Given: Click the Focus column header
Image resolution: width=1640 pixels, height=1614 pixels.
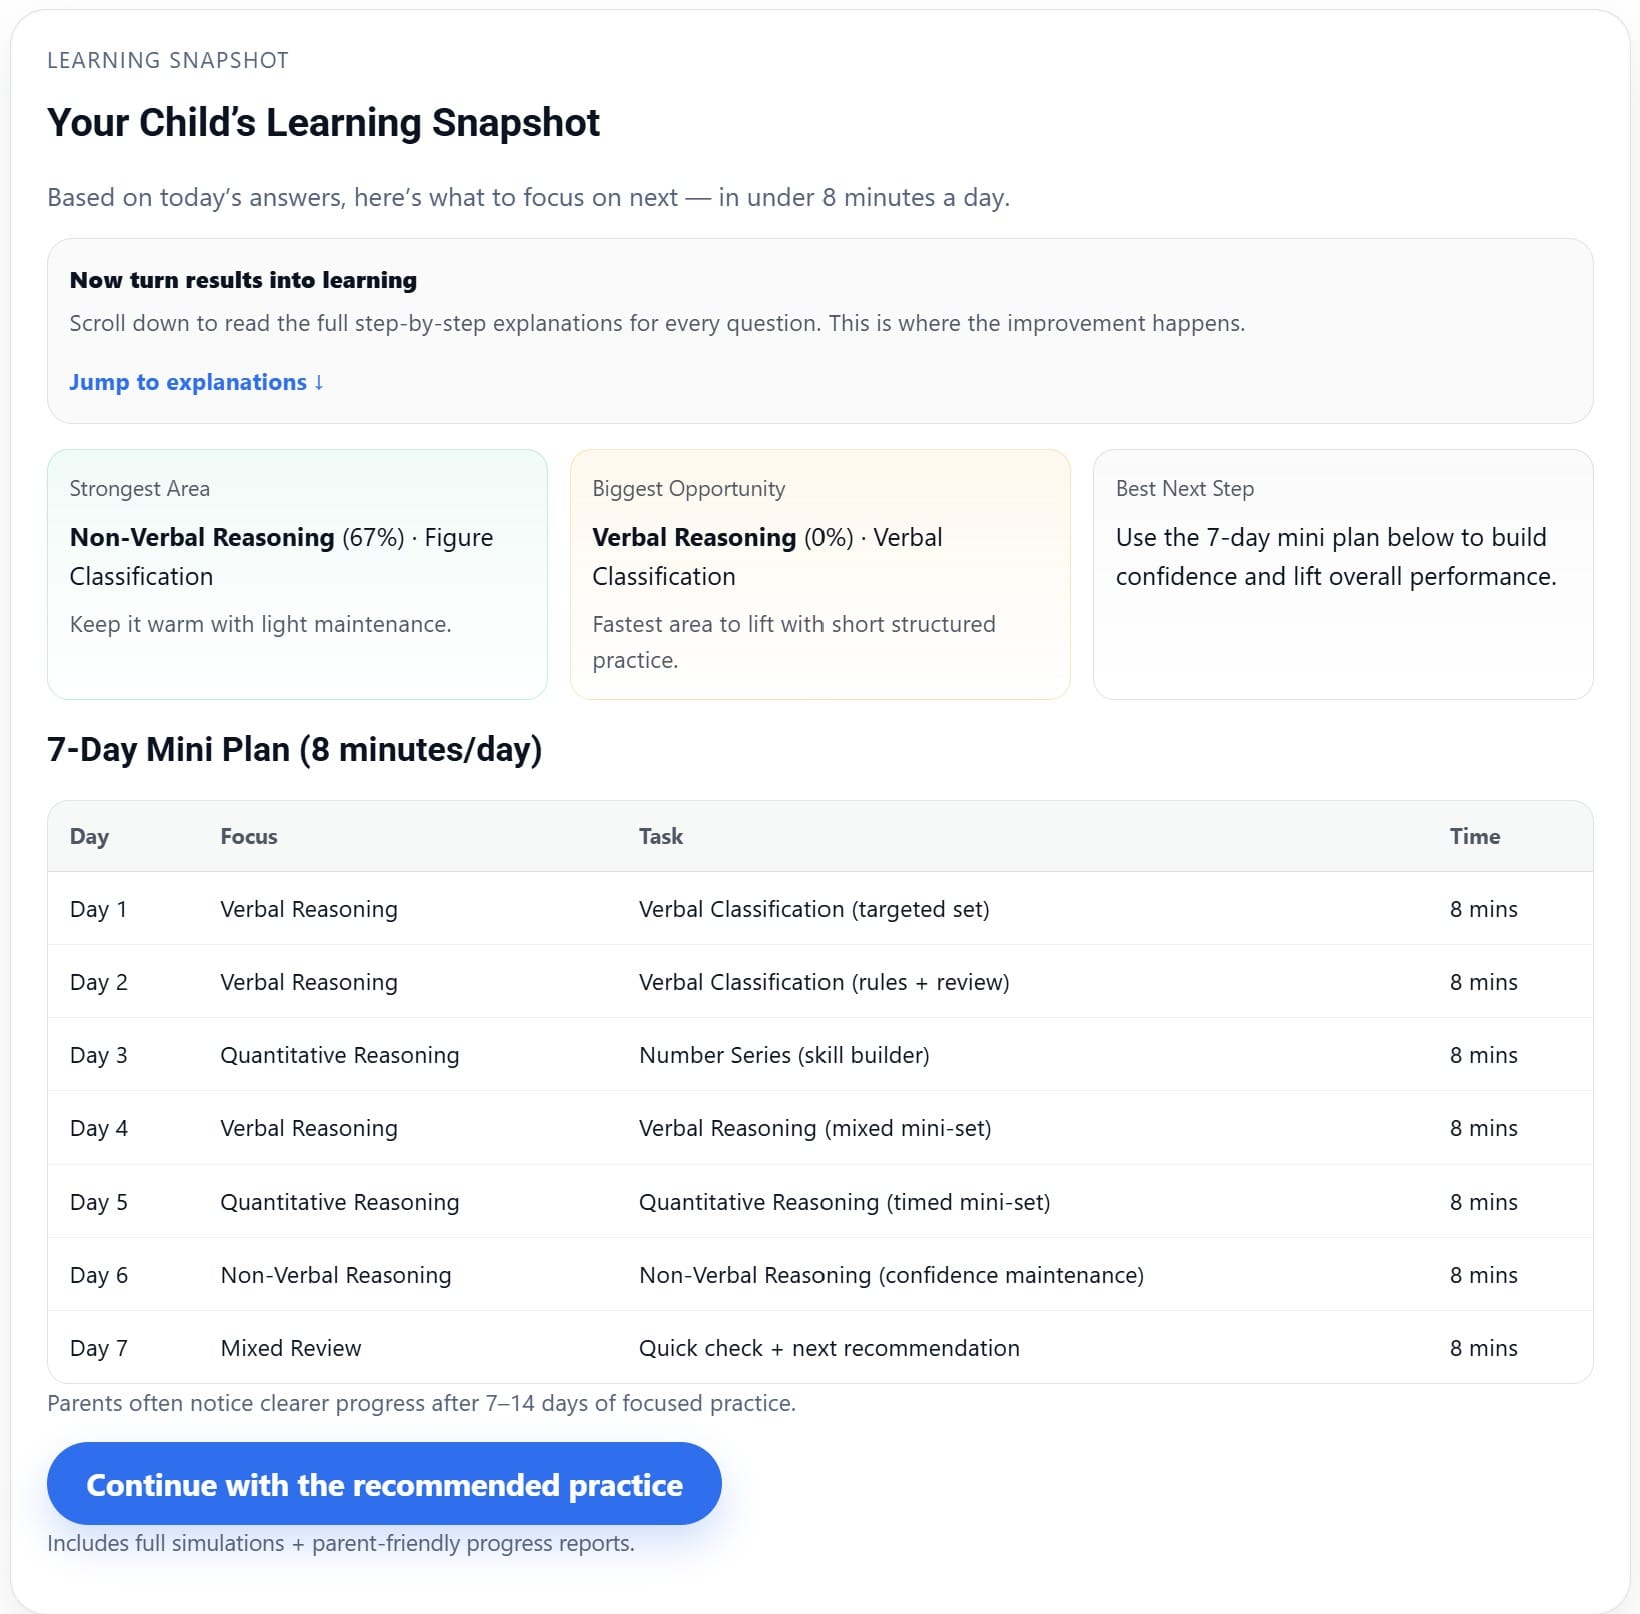Looking at the screenshot, I should [248, 836].
